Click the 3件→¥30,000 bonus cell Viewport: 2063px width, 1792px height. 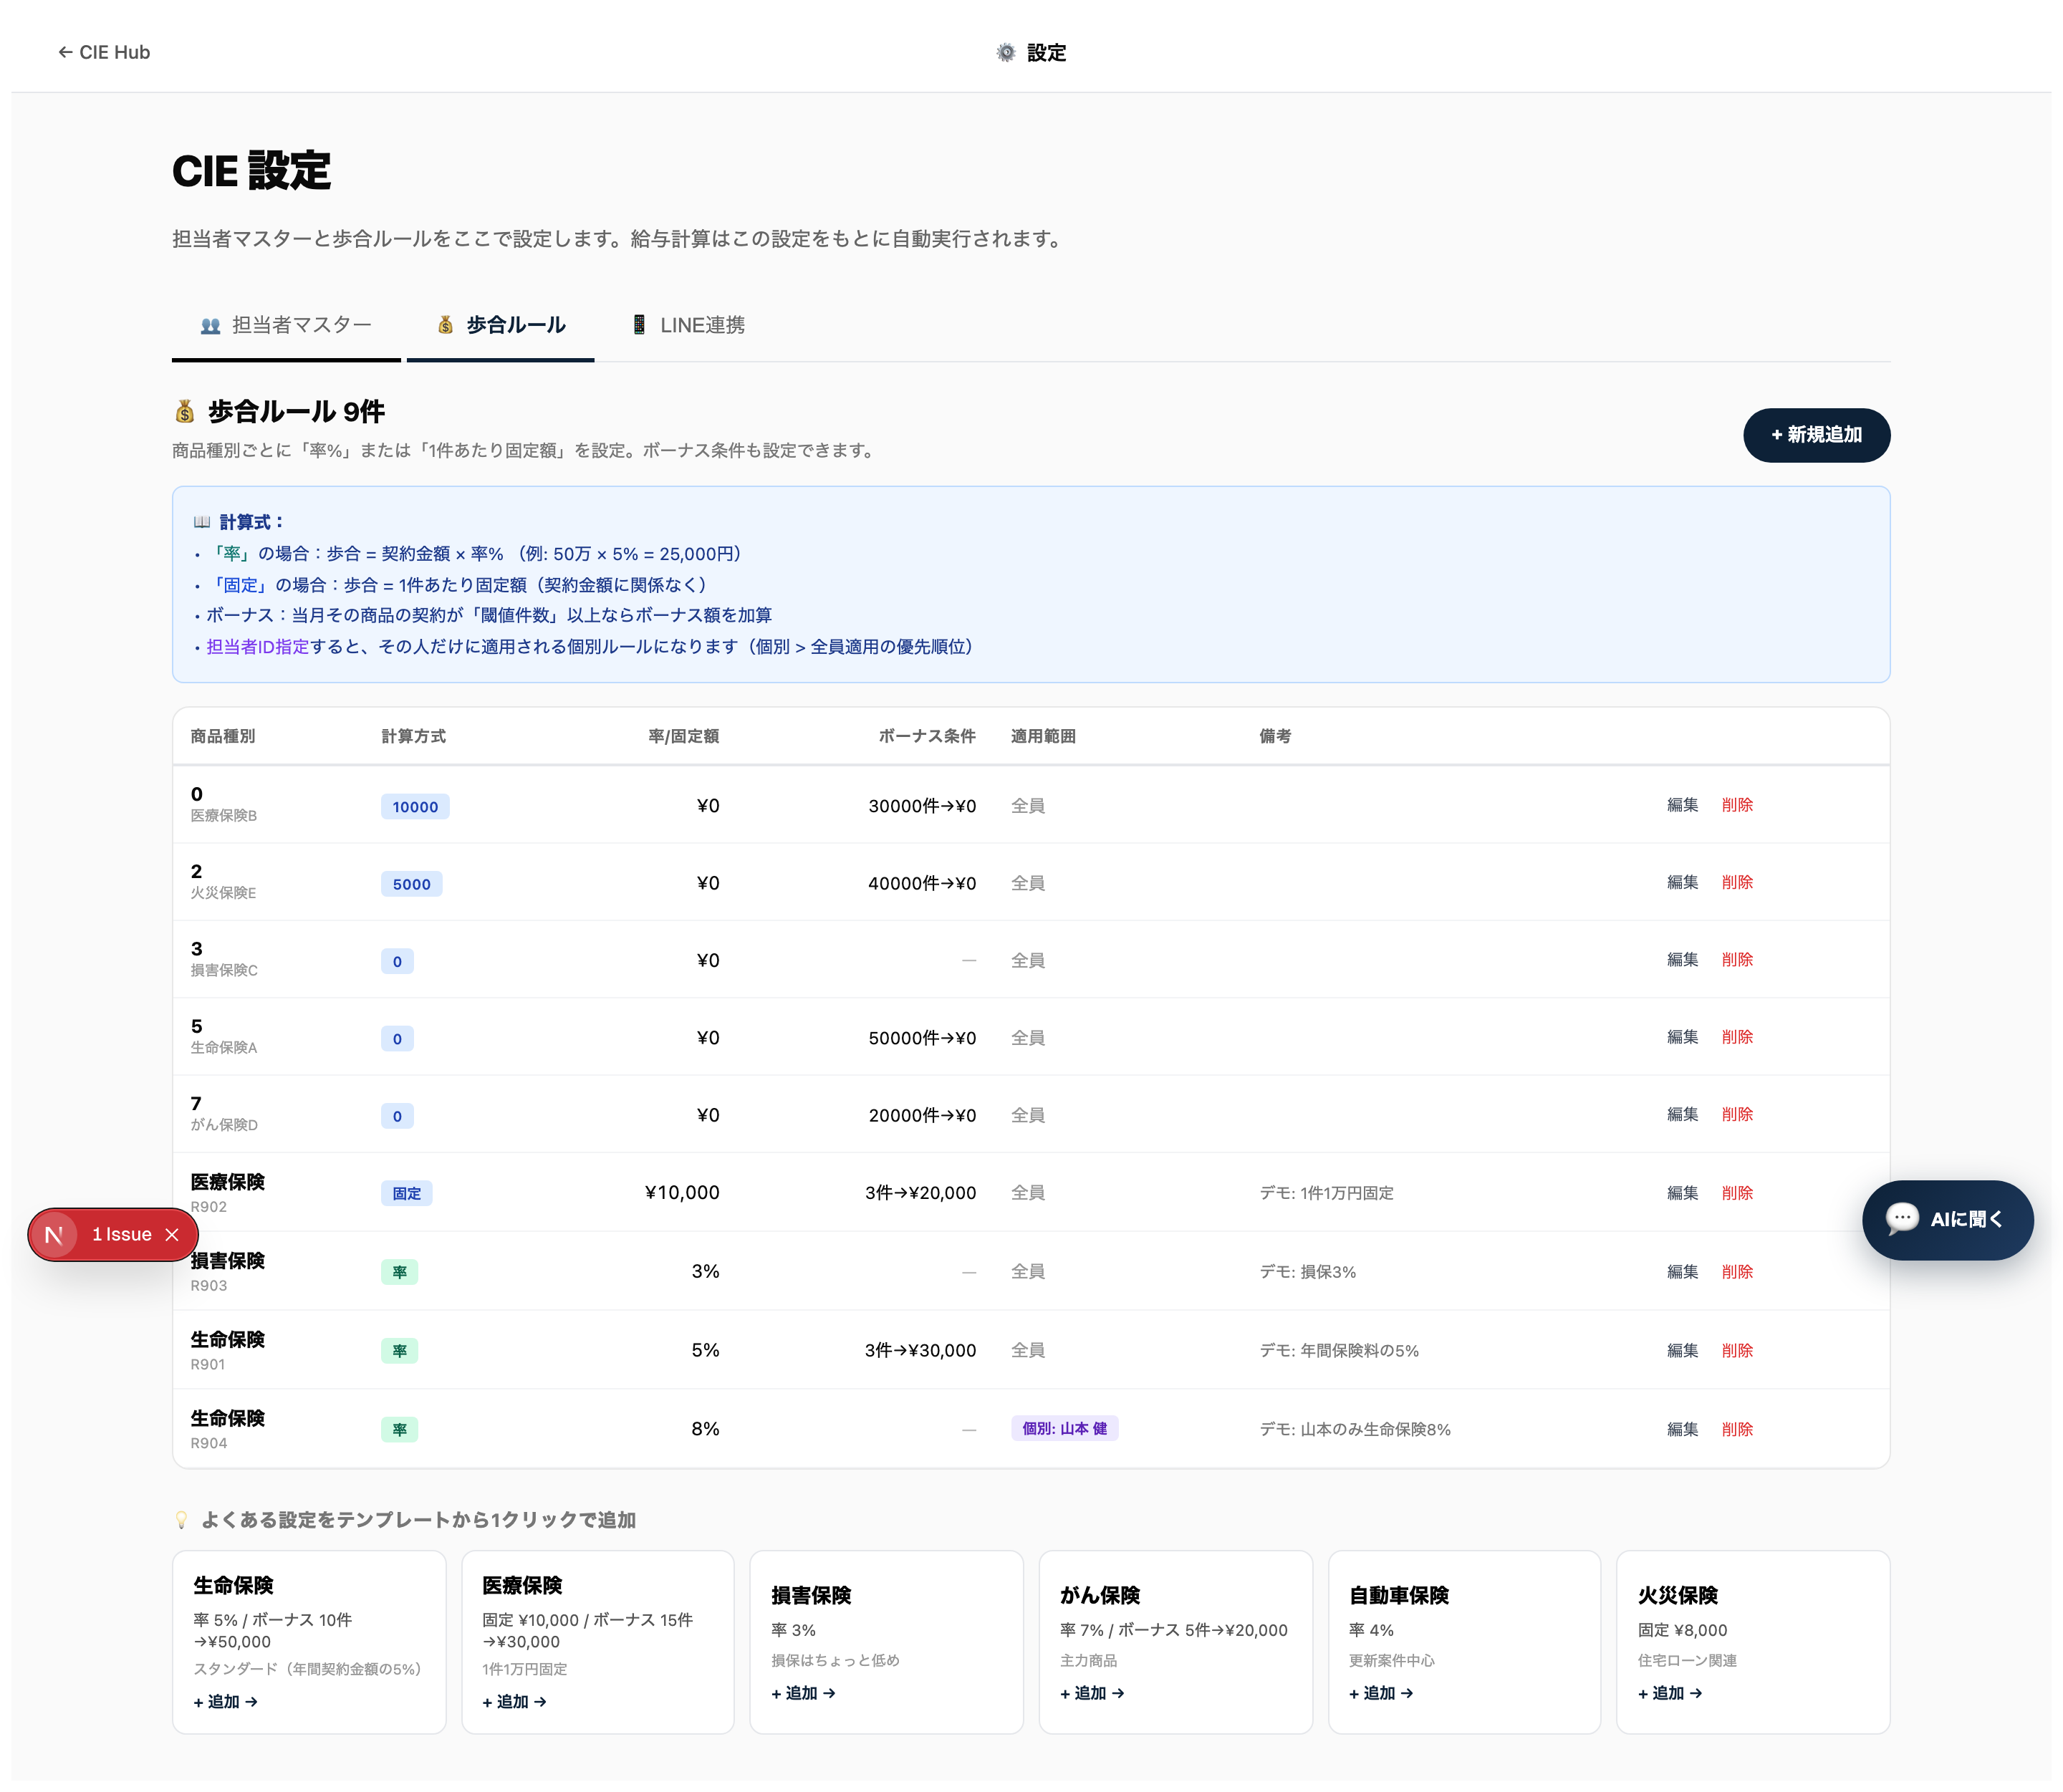pos(920,1350)
